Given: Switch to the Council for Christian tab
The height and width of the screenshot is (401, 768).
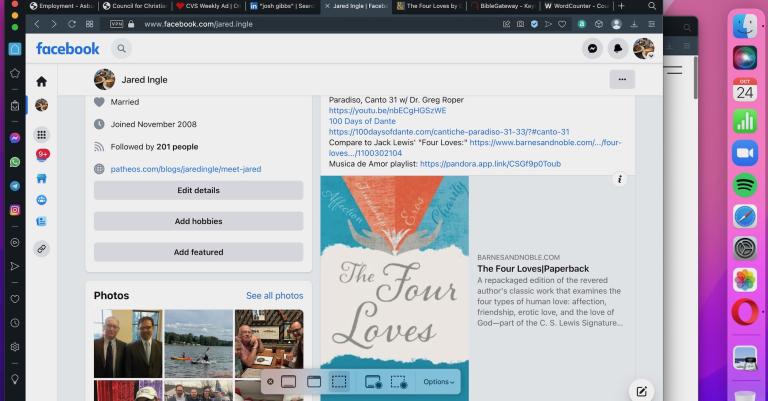Looking at the screenshot, I should [135, 6].
